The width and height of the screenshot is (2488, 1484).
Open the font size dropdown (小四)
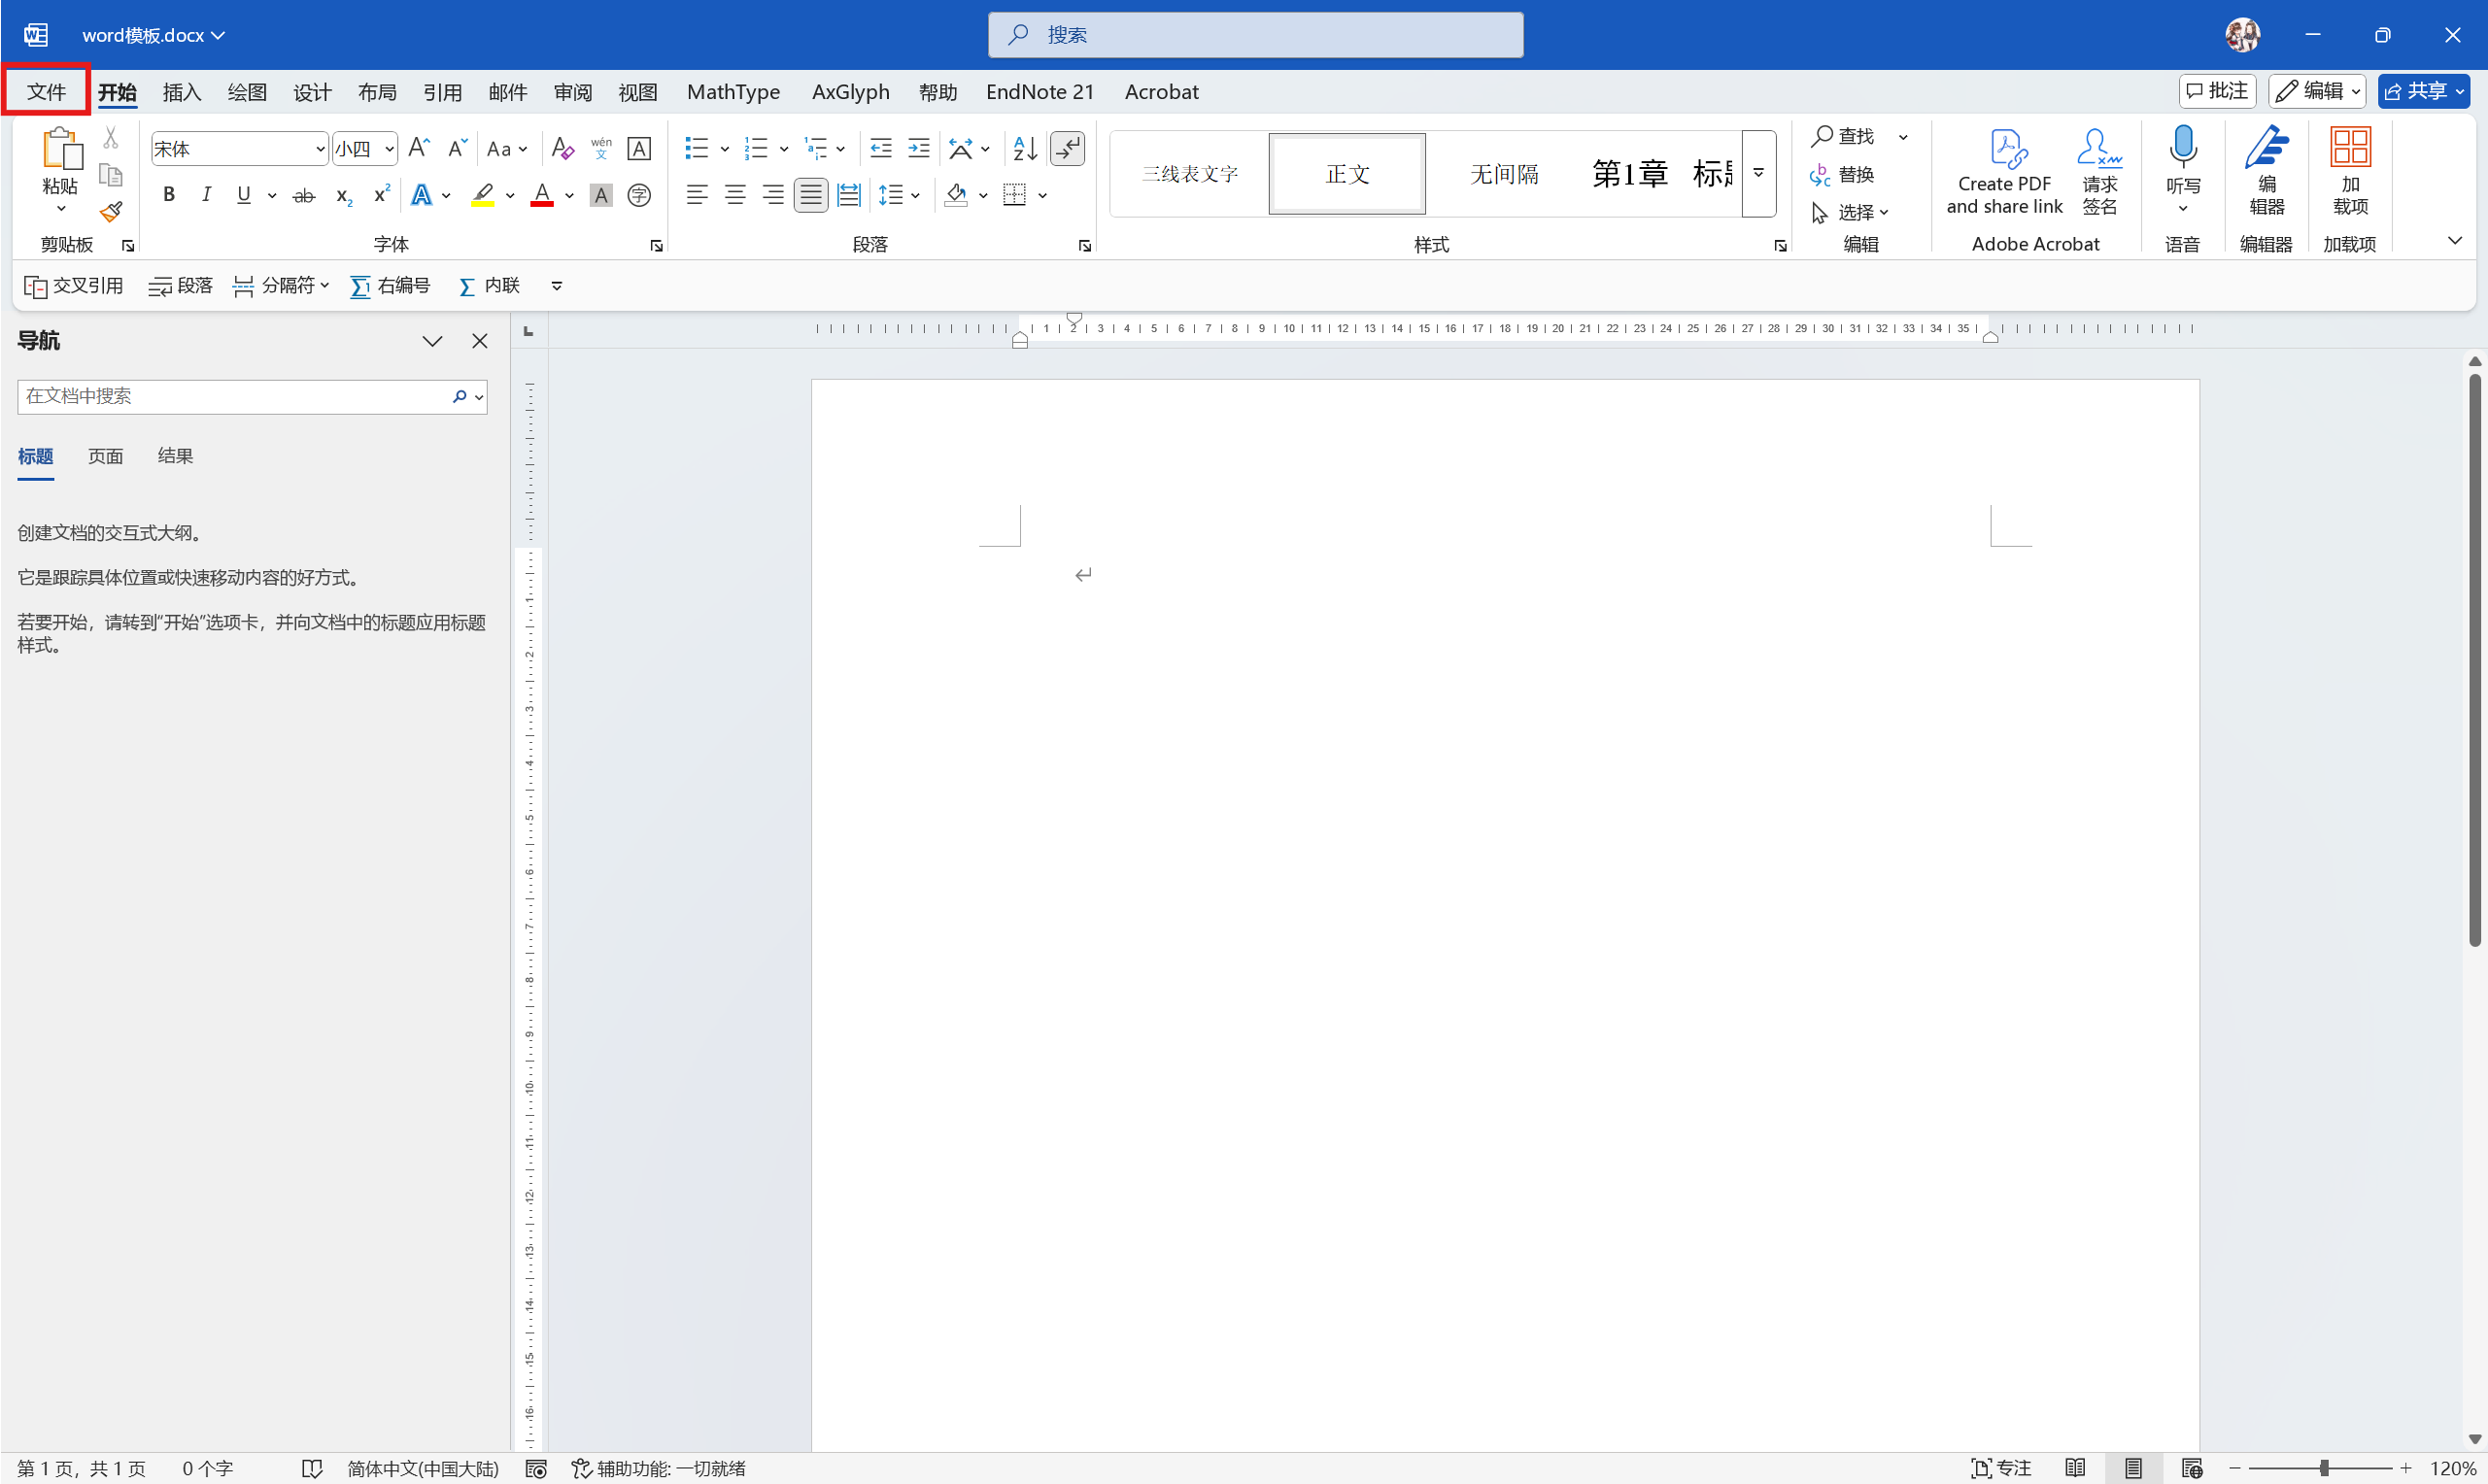(x=389, y=149)
